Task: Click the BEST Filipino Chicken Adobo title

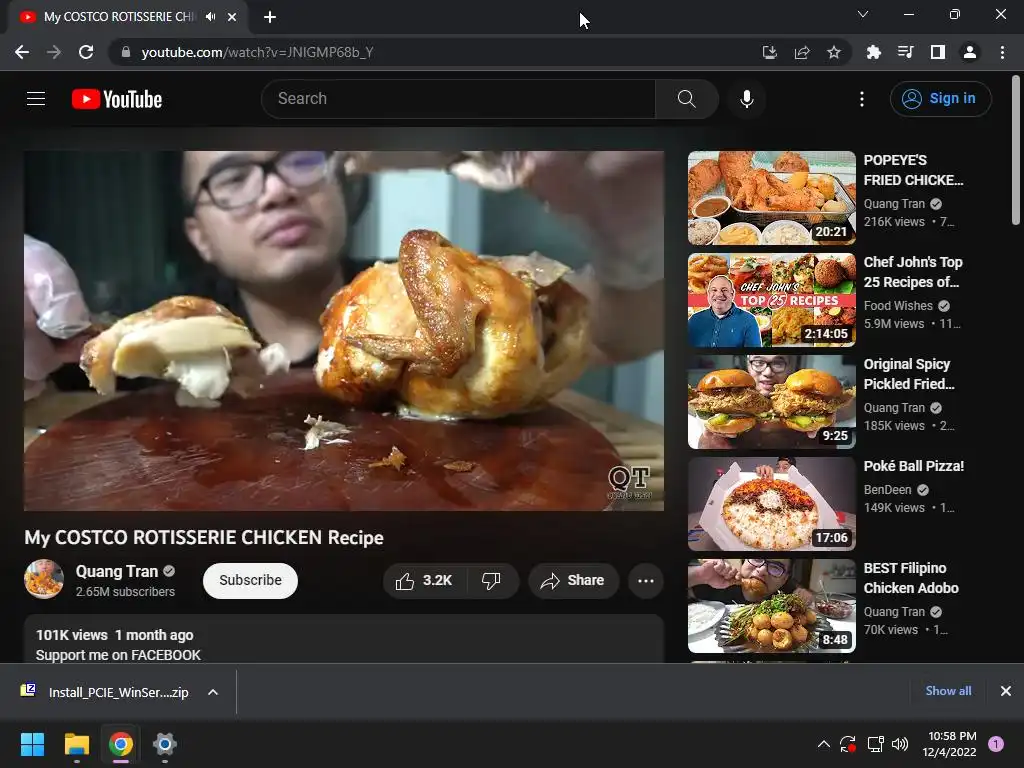Action: 910,578
